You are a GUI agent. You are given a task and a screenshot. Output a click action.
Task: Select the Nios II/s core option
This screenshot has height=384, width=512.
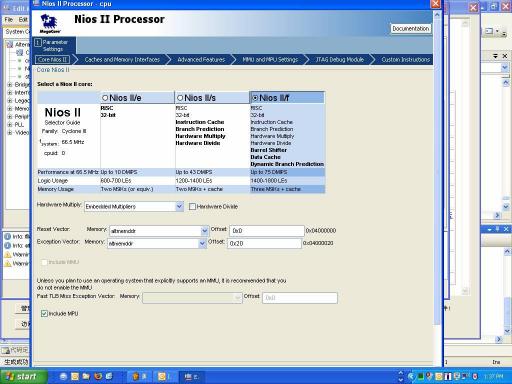(180, 98)
